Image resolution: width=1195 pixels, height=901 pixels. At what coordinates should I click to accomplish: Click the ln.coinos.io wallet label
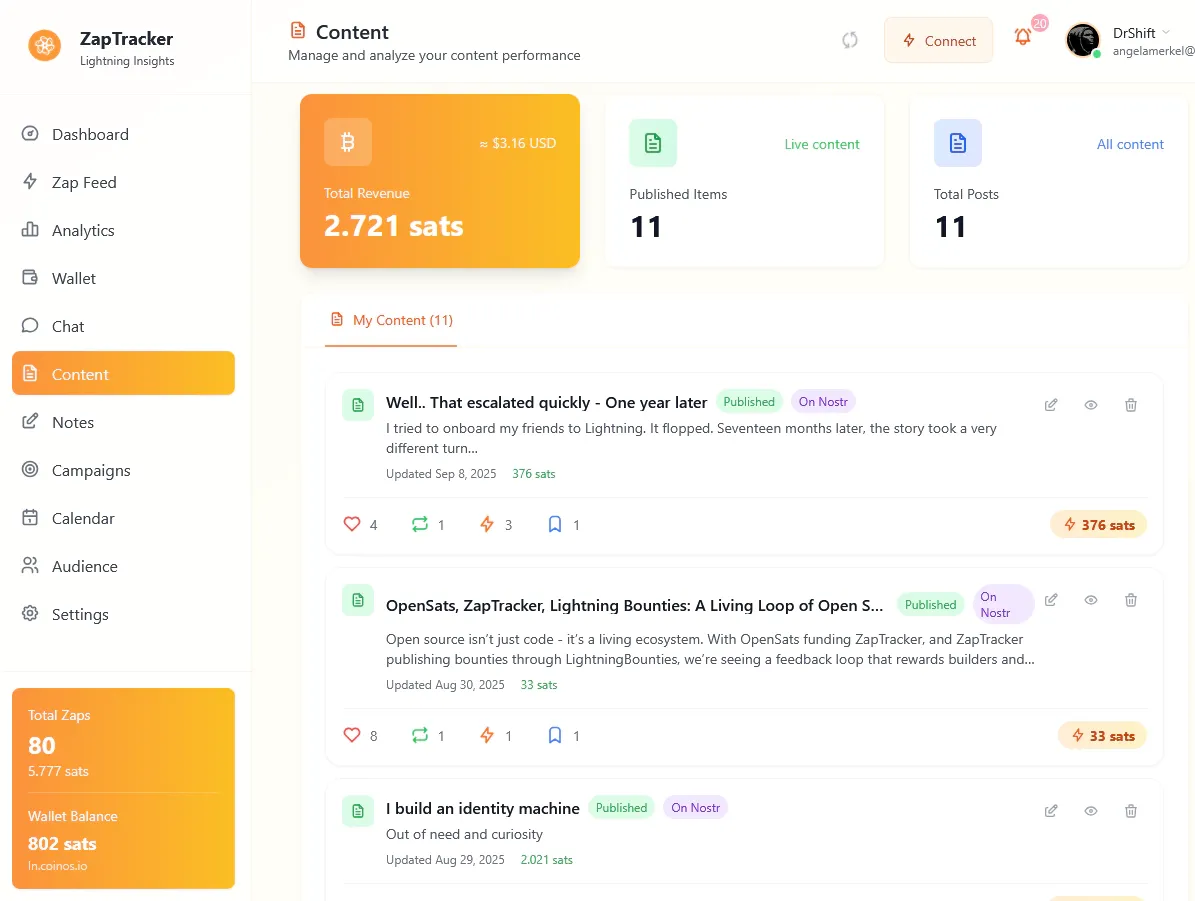click(58, 866)
